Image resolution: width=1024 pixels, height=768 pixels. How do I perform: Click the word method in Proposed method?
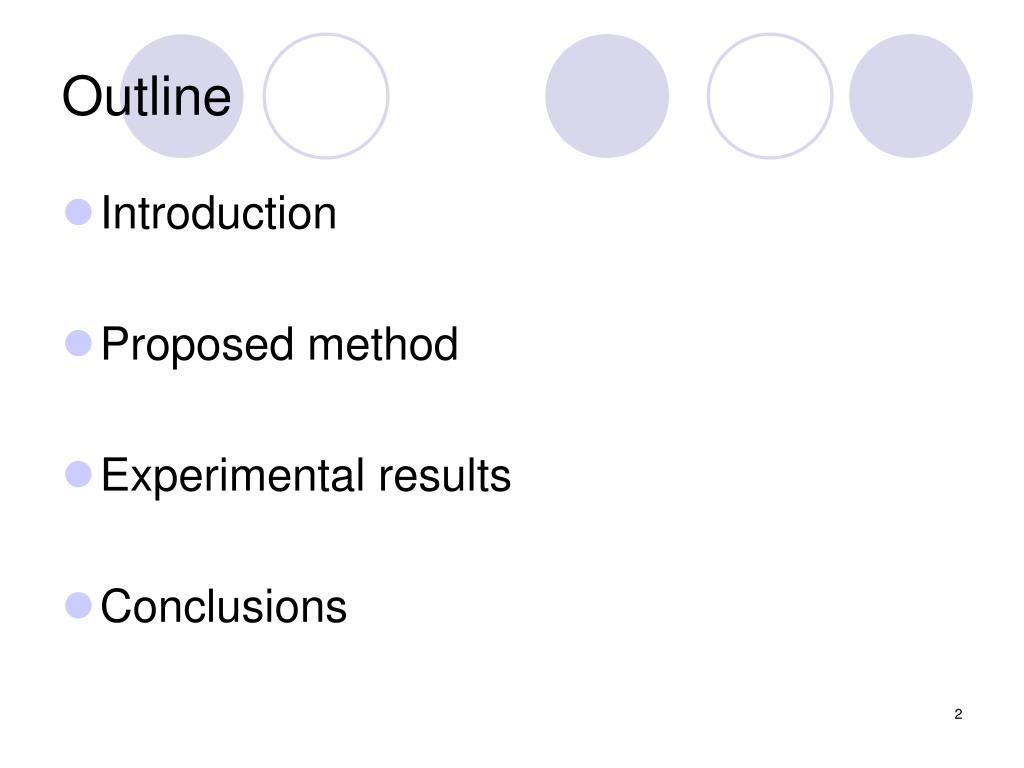pyautogui.click(x=383, y=344)
